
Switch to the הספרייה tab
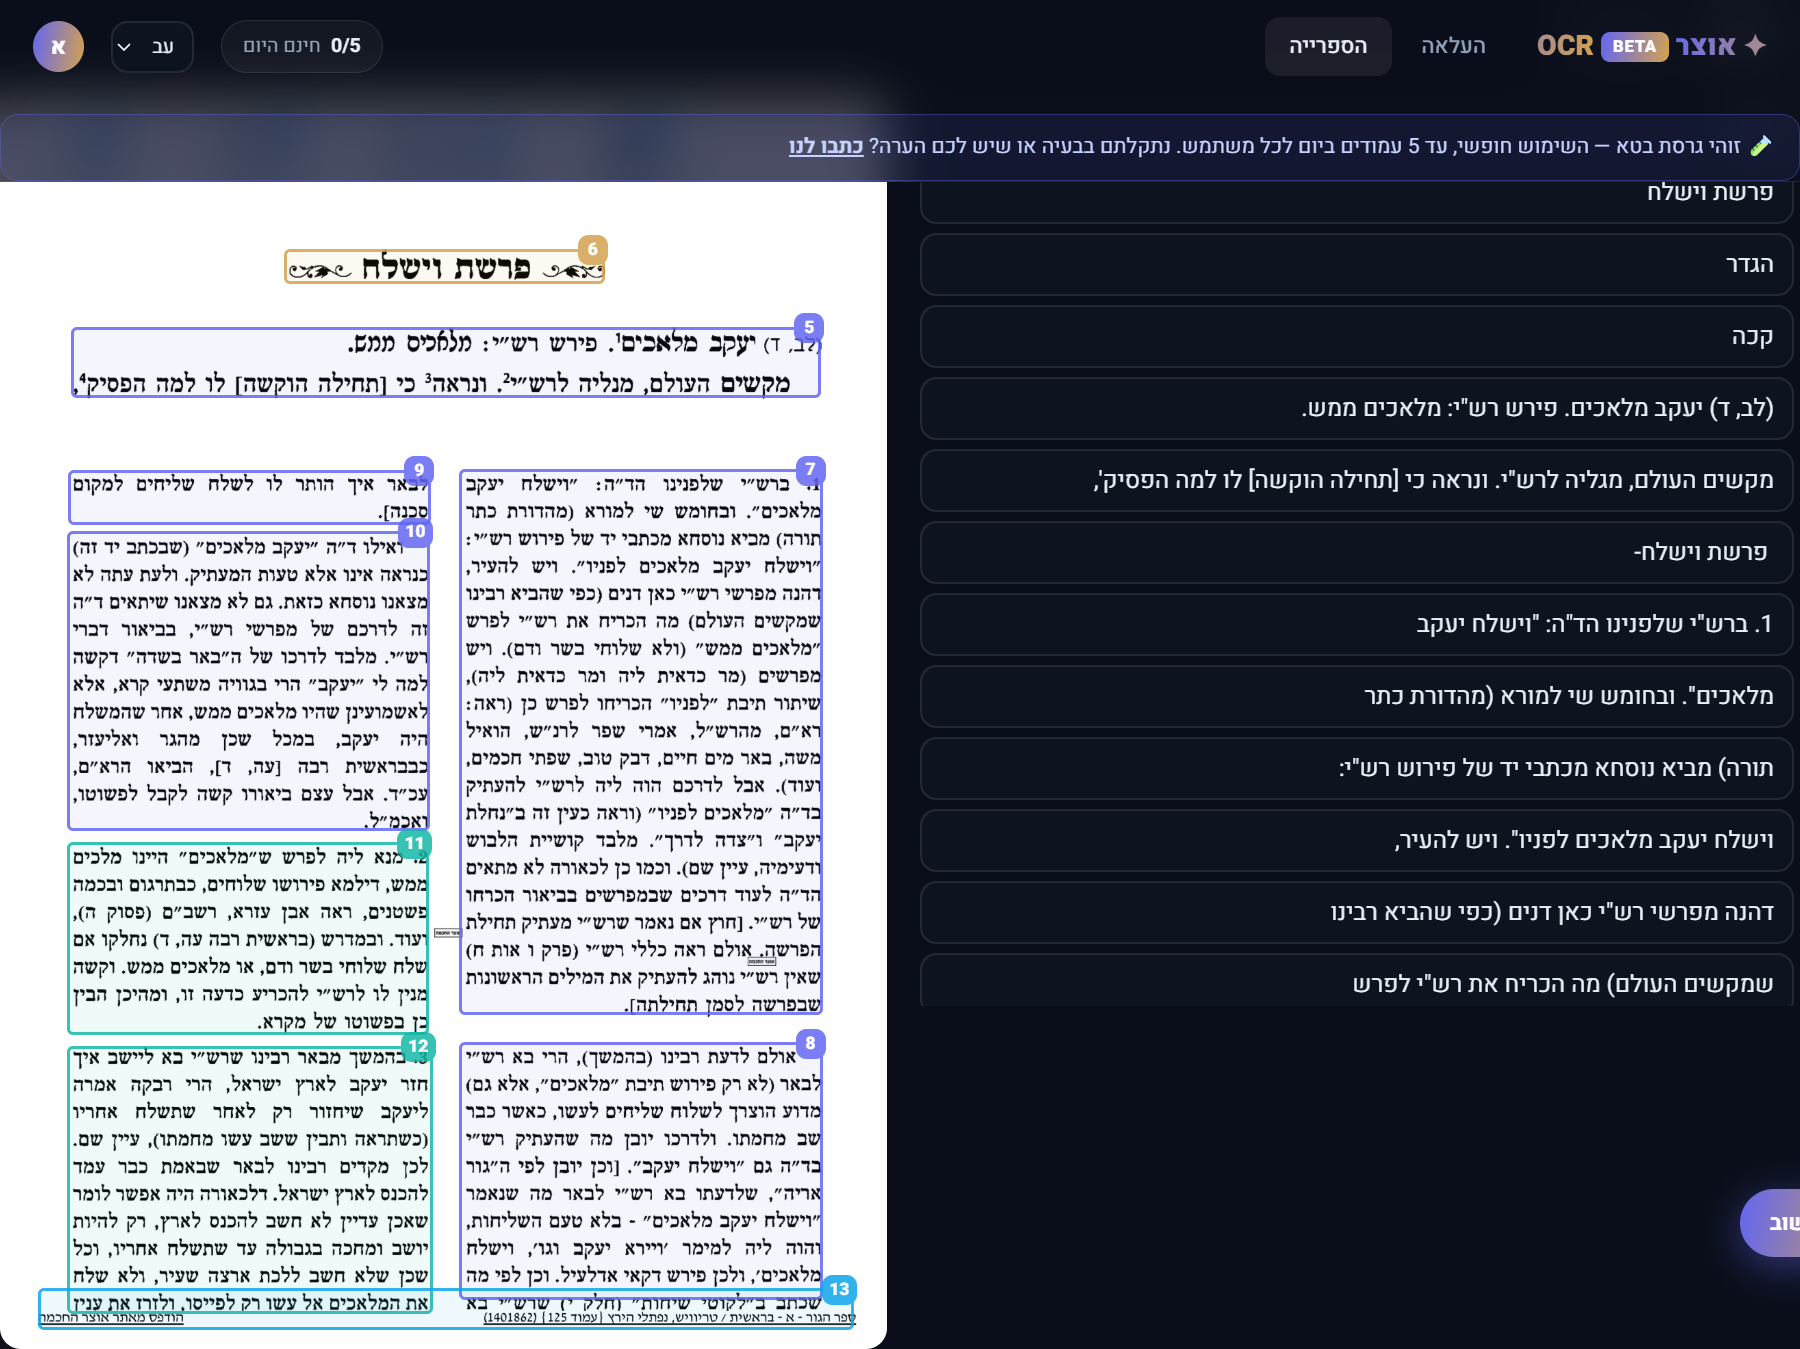tap(1328, 46)
